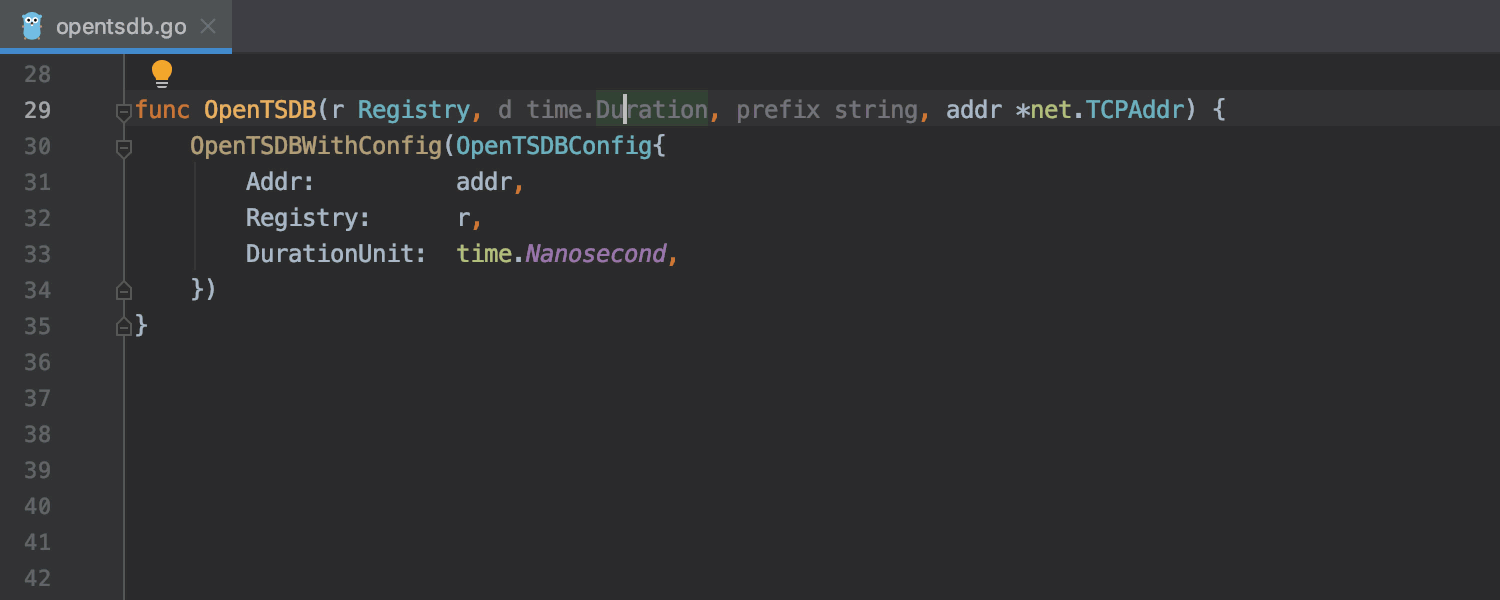This screenshot has height=600, width=1500.
Task: Click line number 29 in the gutter
Action: point(37,110)
